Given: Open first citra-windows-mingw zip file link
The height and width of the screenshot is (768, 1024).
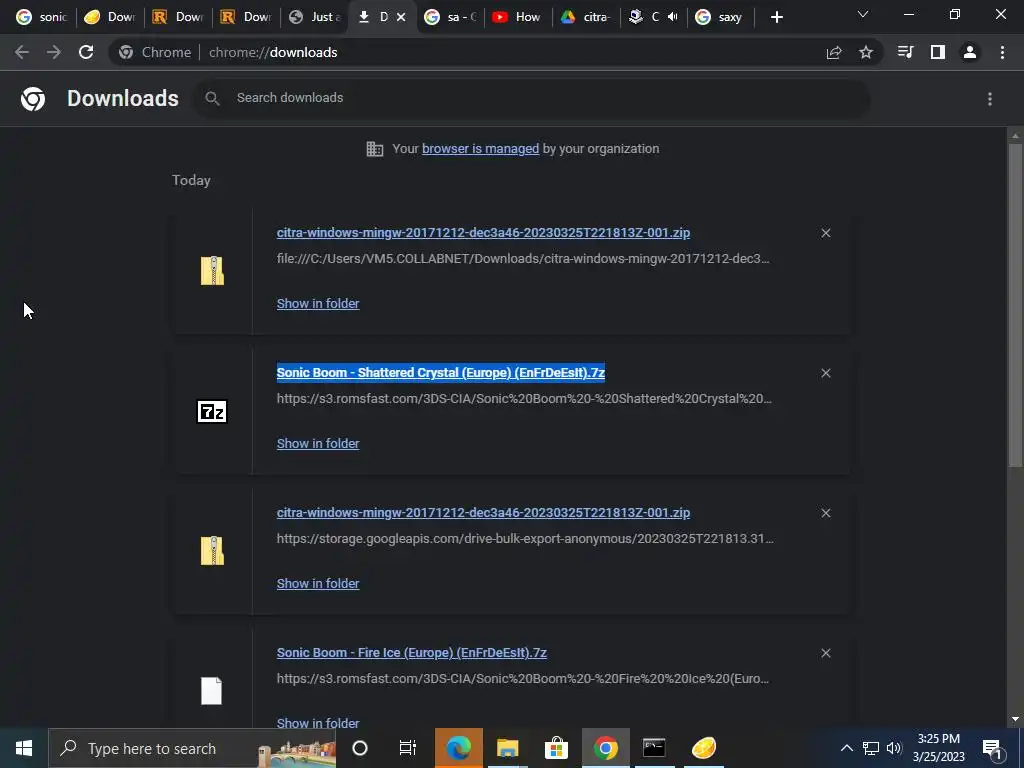Looking at the screenshot, I should 483,232.
